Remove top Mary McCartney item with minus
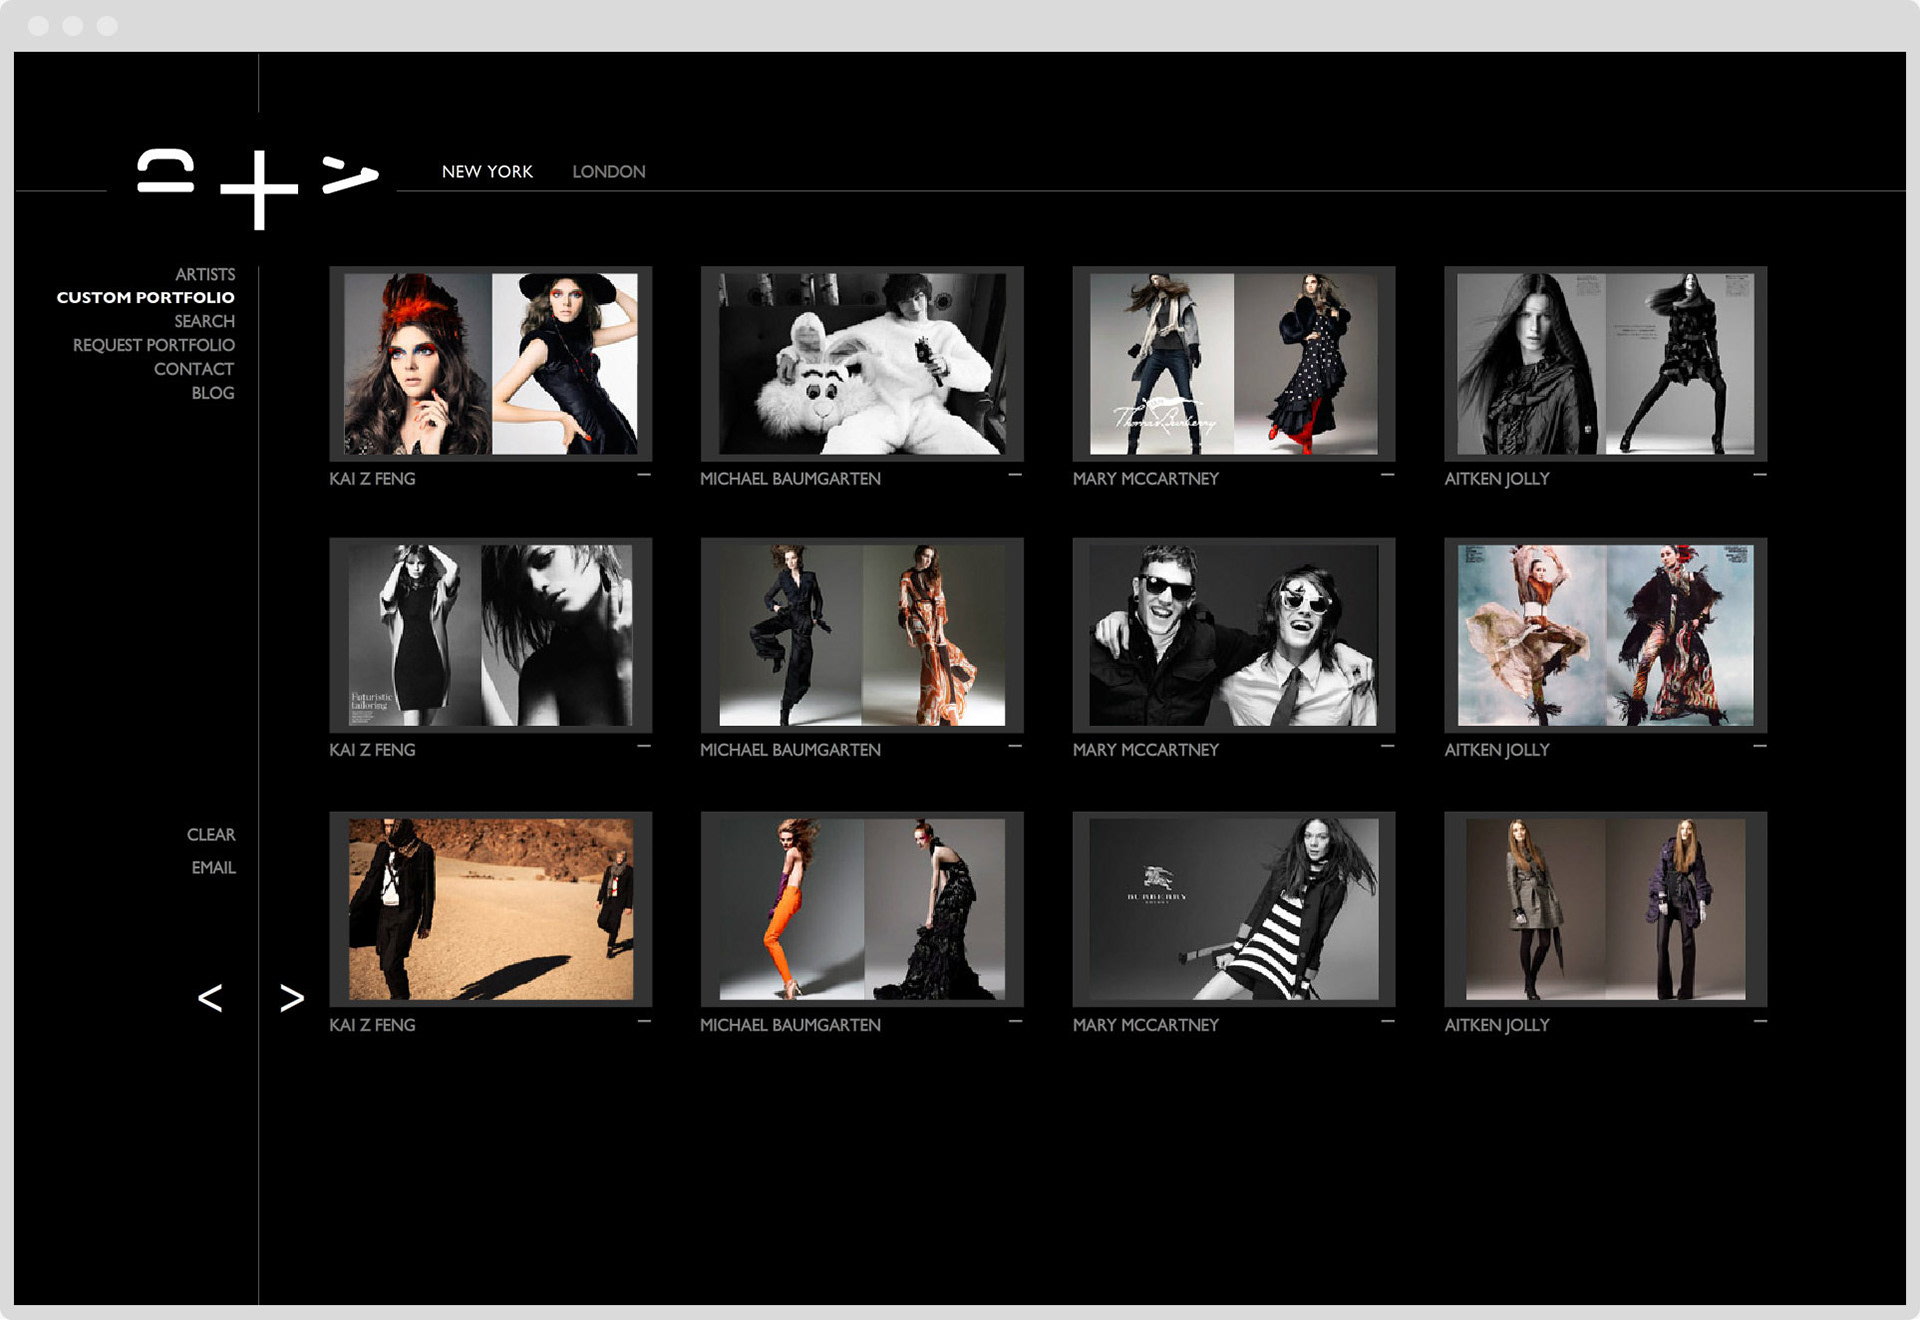Screen dimensions: 1920x1320 pos(1387,475)
